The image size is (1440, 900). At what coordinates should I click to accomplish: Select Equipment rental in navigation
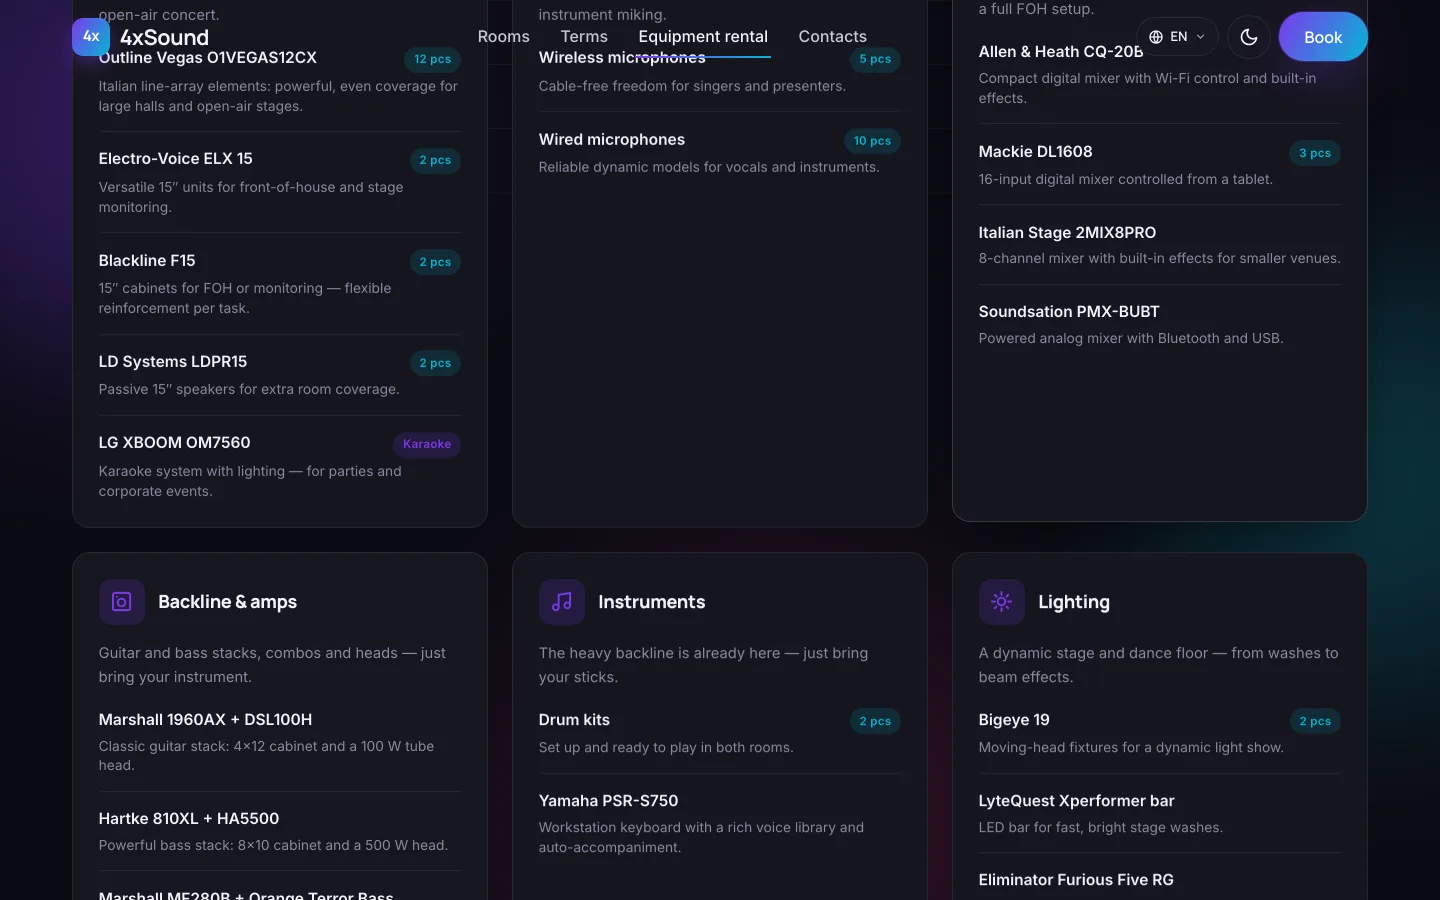[x=703, y=37]
